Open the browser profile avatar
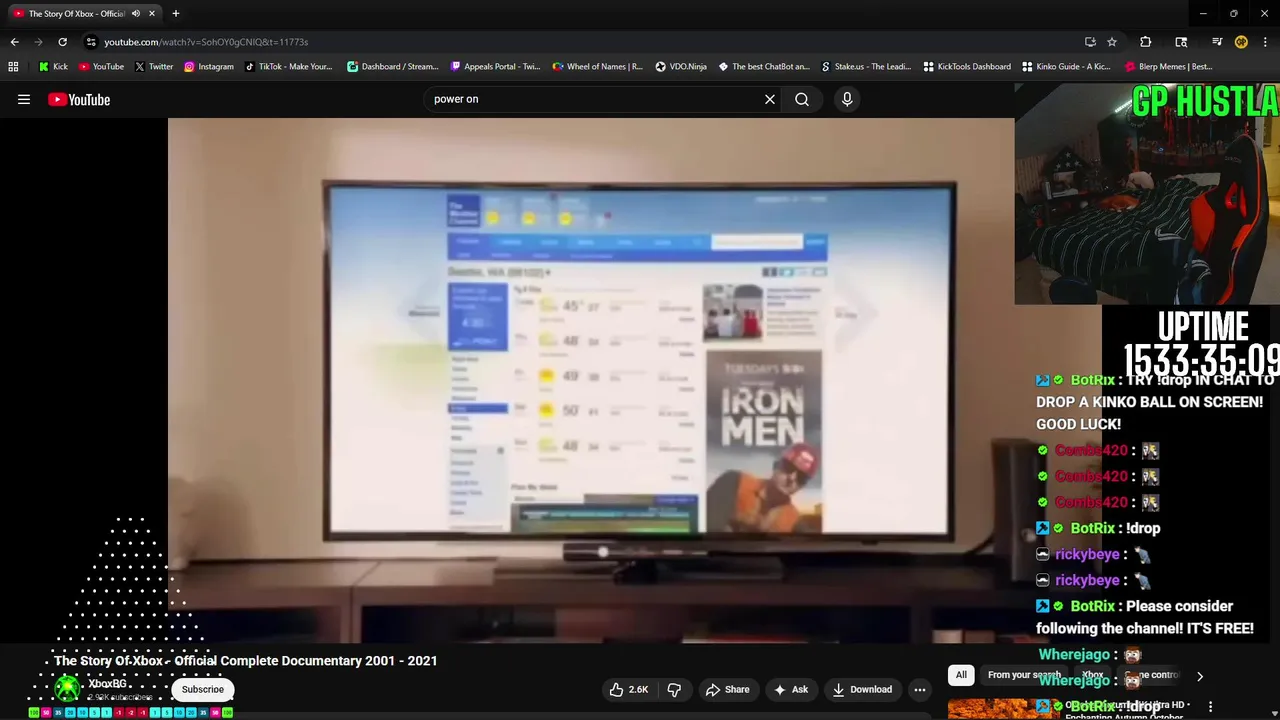Screen dimensions: 1280x720 [x=1241, y=42]
